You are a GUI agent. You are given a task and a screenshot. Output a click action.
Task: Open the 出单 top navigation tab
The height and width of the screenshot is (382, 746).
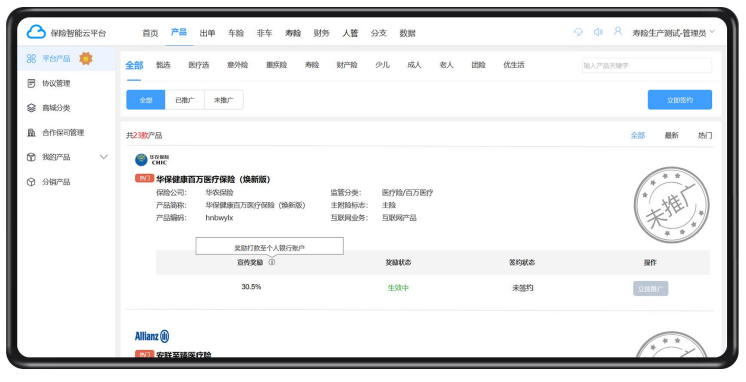(x=207, y=33)
